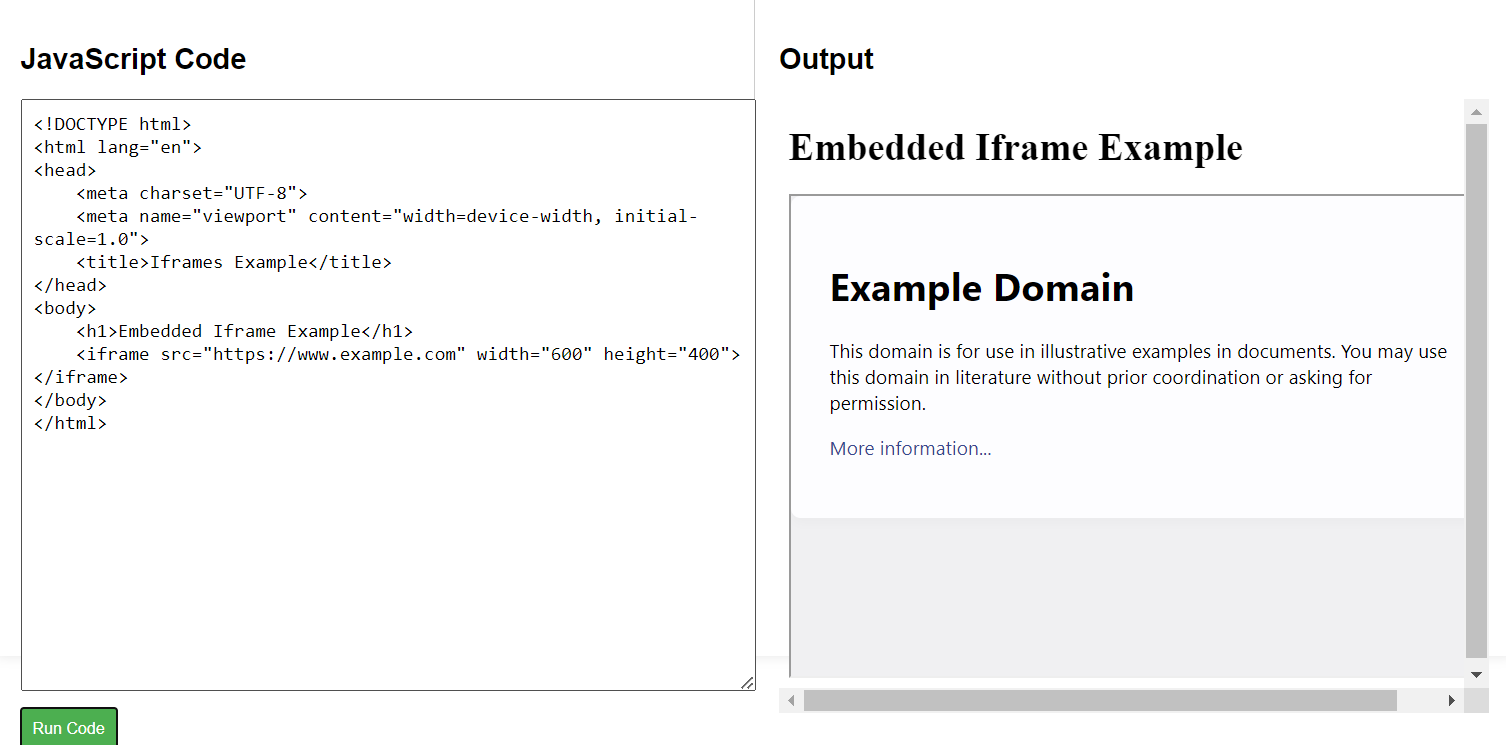
Task: Click the left arrow of the horizontal scrollbar
Action: coord(789,700)
